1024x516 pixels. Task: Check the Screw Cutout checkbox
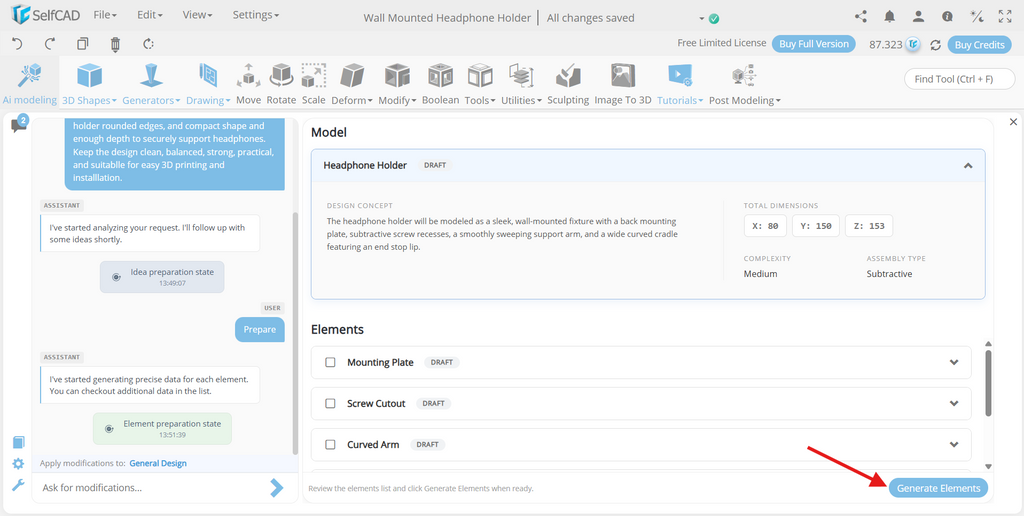click(x=330, y=403)
